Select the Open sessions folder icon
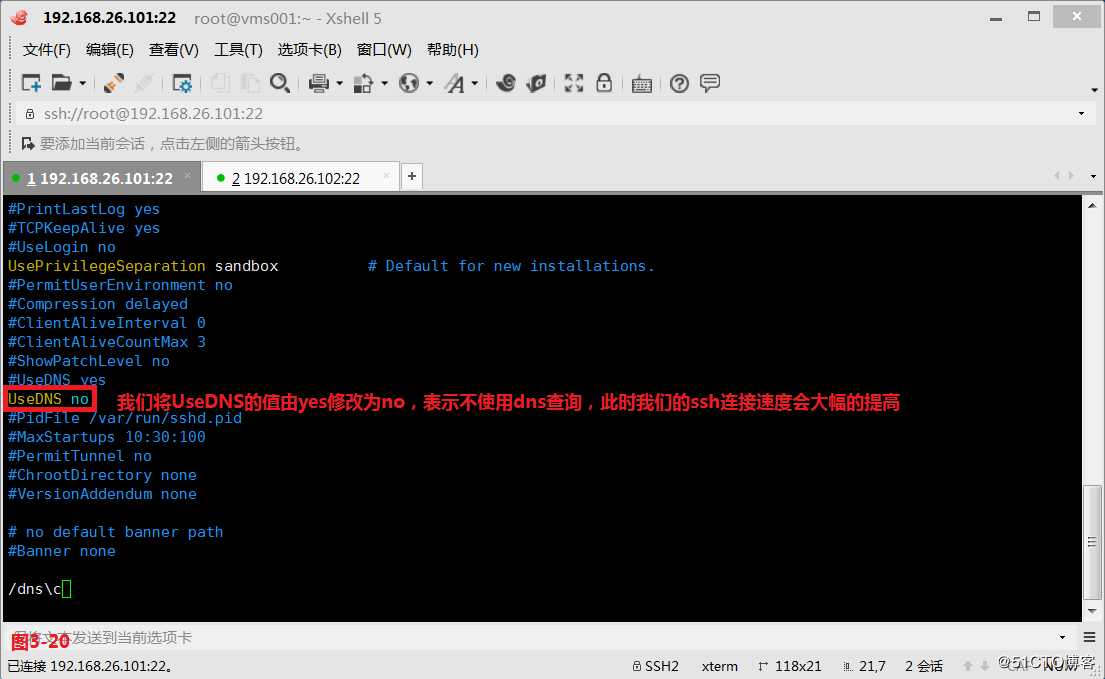Image resolution: width=1105 pixels, height=679 pixels. coord(61,83)
